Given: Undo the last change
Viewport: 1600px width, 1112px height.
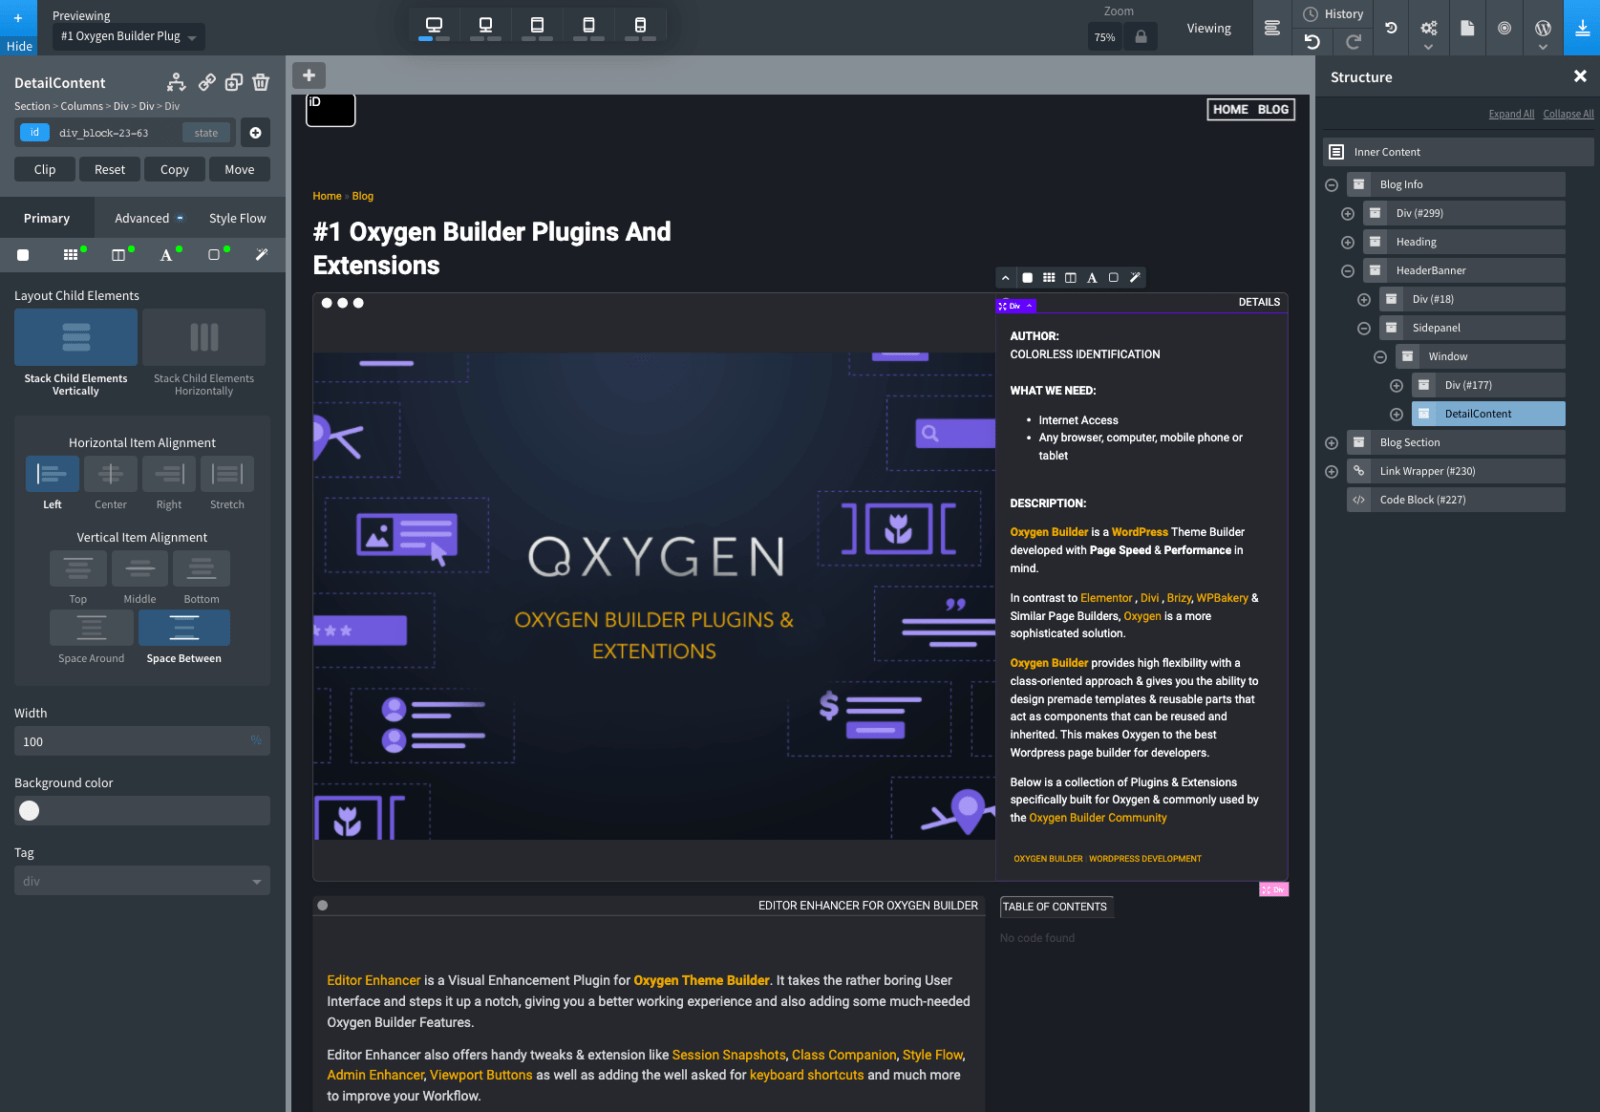Looking at the screenshot, I should pos(1311,42).
